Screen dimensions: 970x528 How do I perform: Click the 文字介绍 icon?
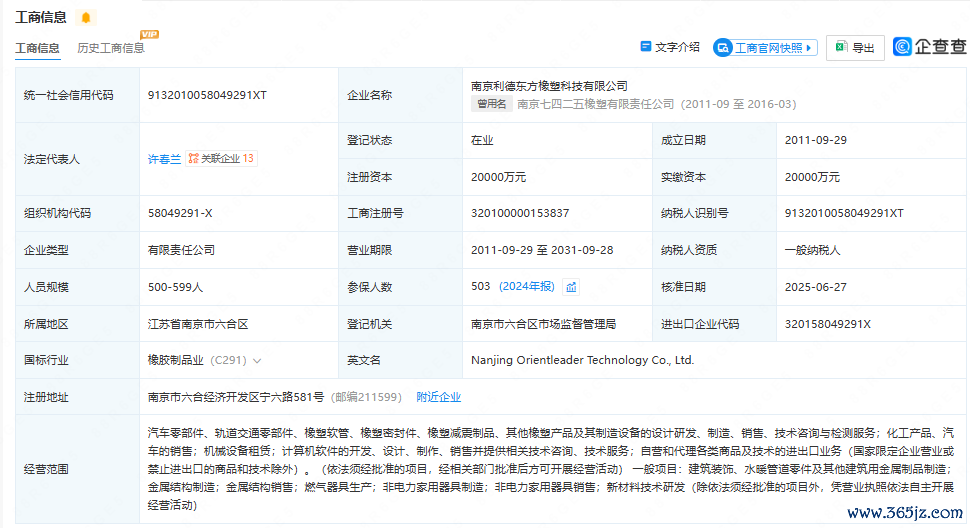click(646, 47)
